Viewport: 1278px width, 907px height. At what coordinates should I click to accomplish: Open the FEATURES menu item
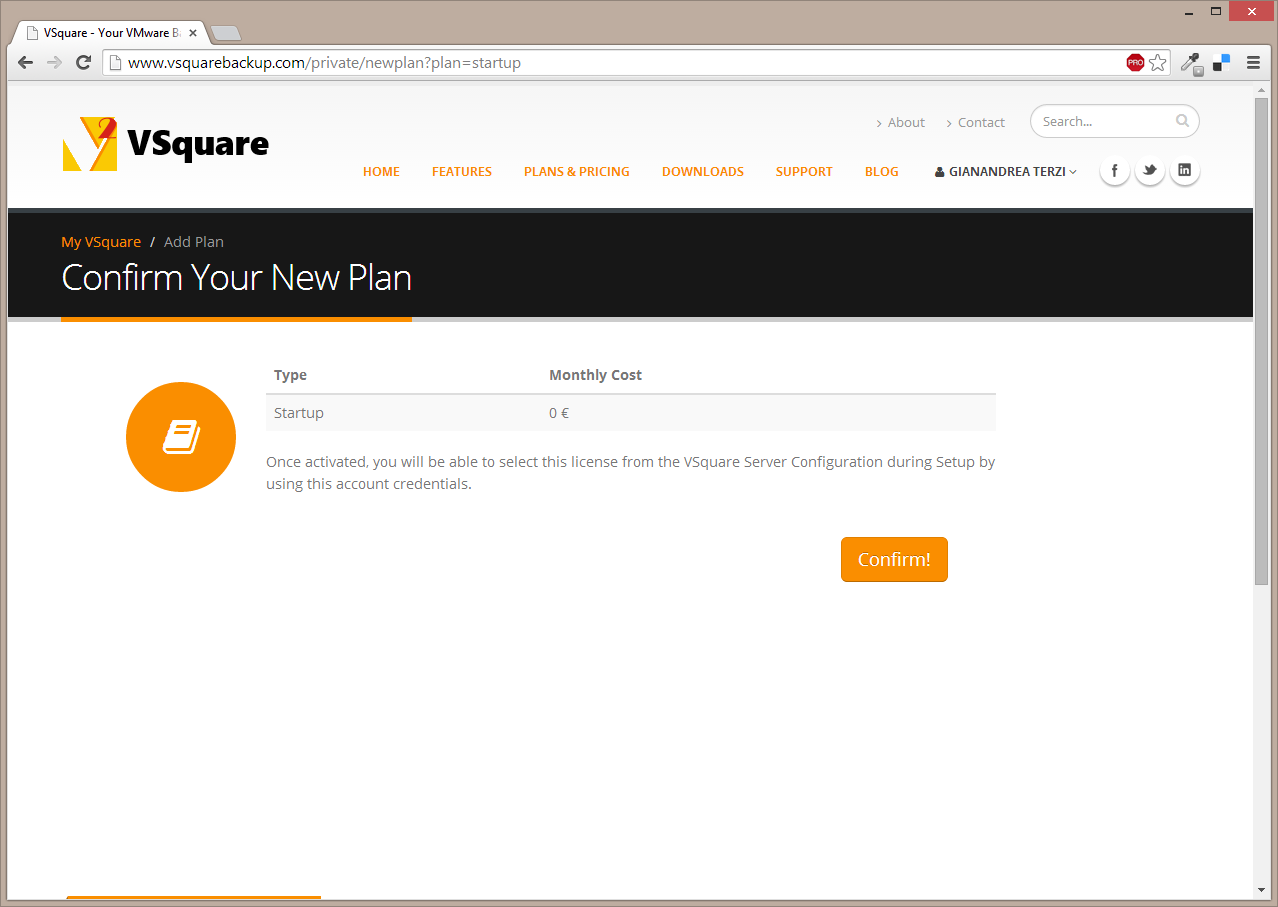click(x=462, y=172)
